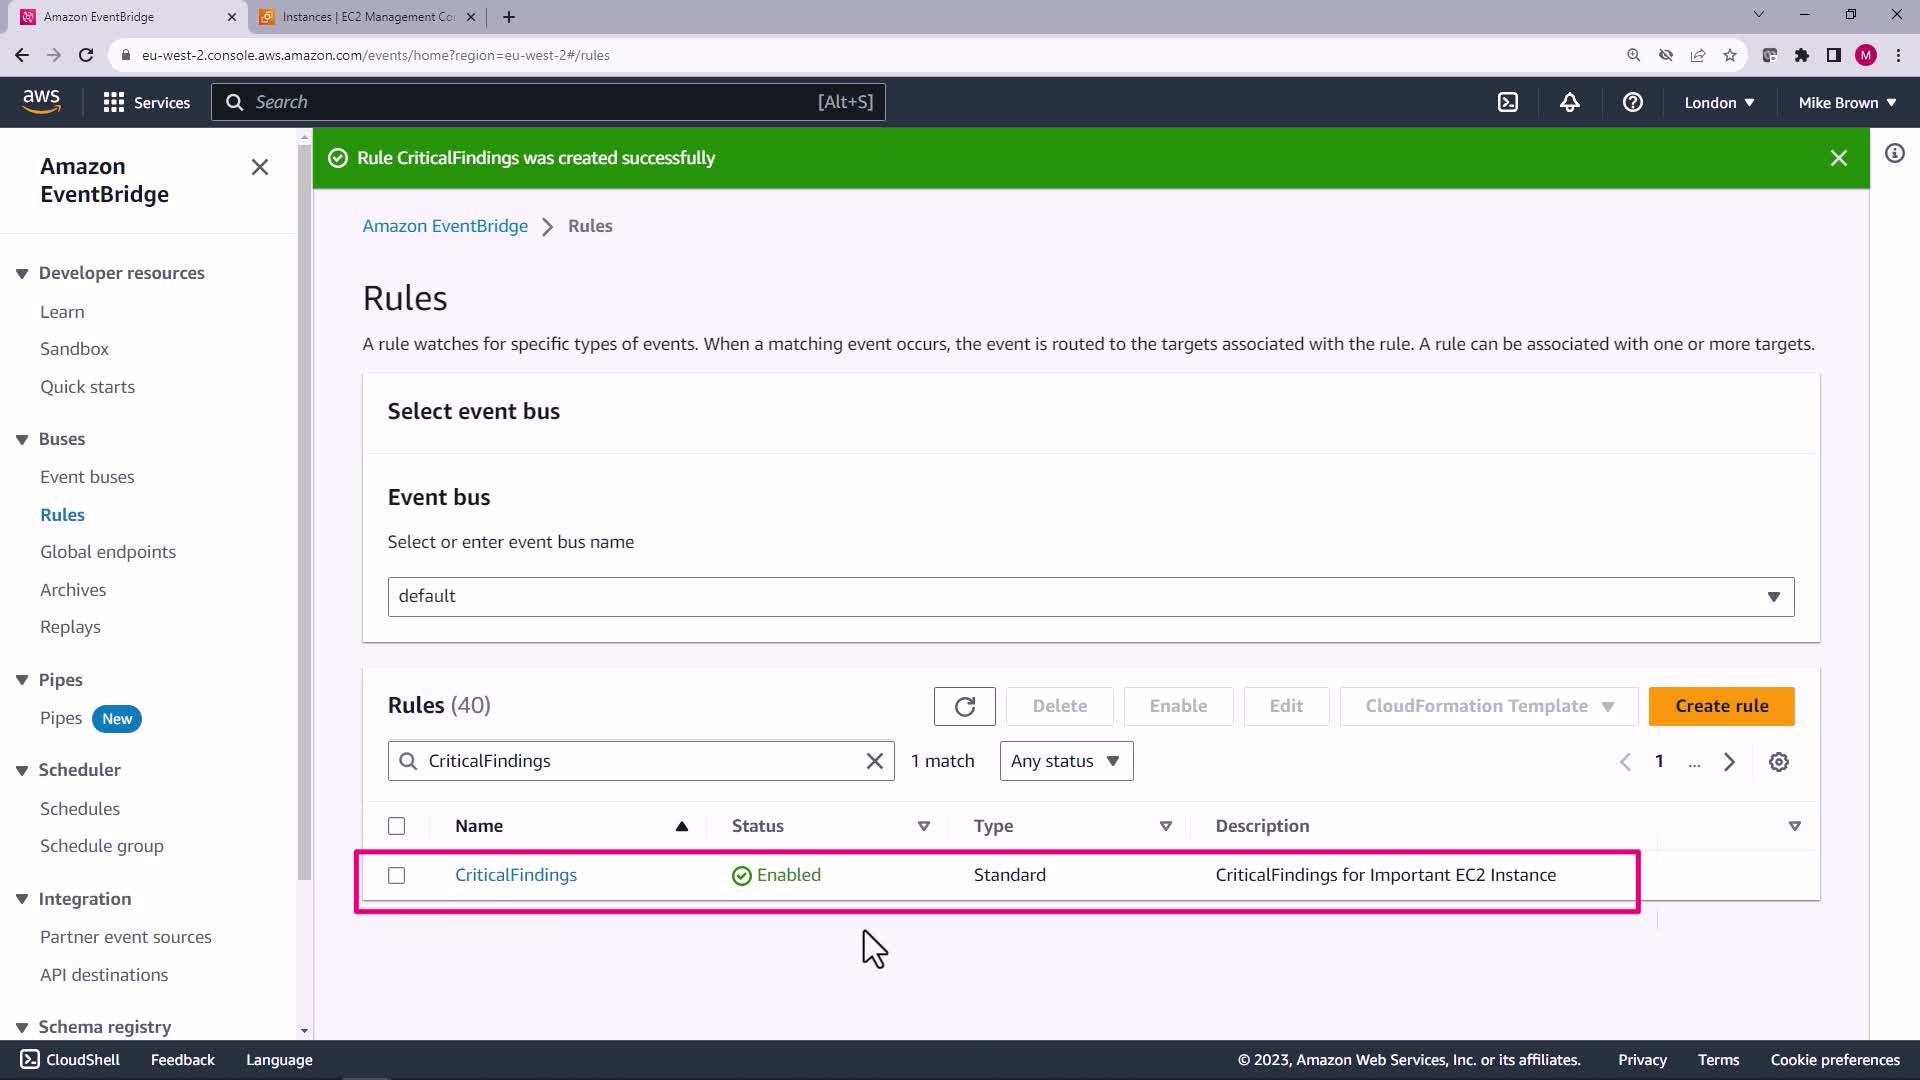Click the Create rule button
This screenshot has height=1080, width=1920.
point(1721,706)
